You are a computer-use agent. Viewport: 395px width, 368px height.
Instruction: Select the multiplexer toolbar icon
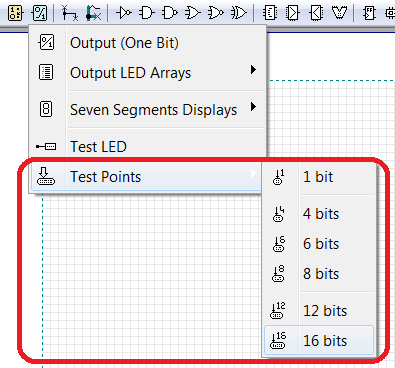tap(293, 13)
